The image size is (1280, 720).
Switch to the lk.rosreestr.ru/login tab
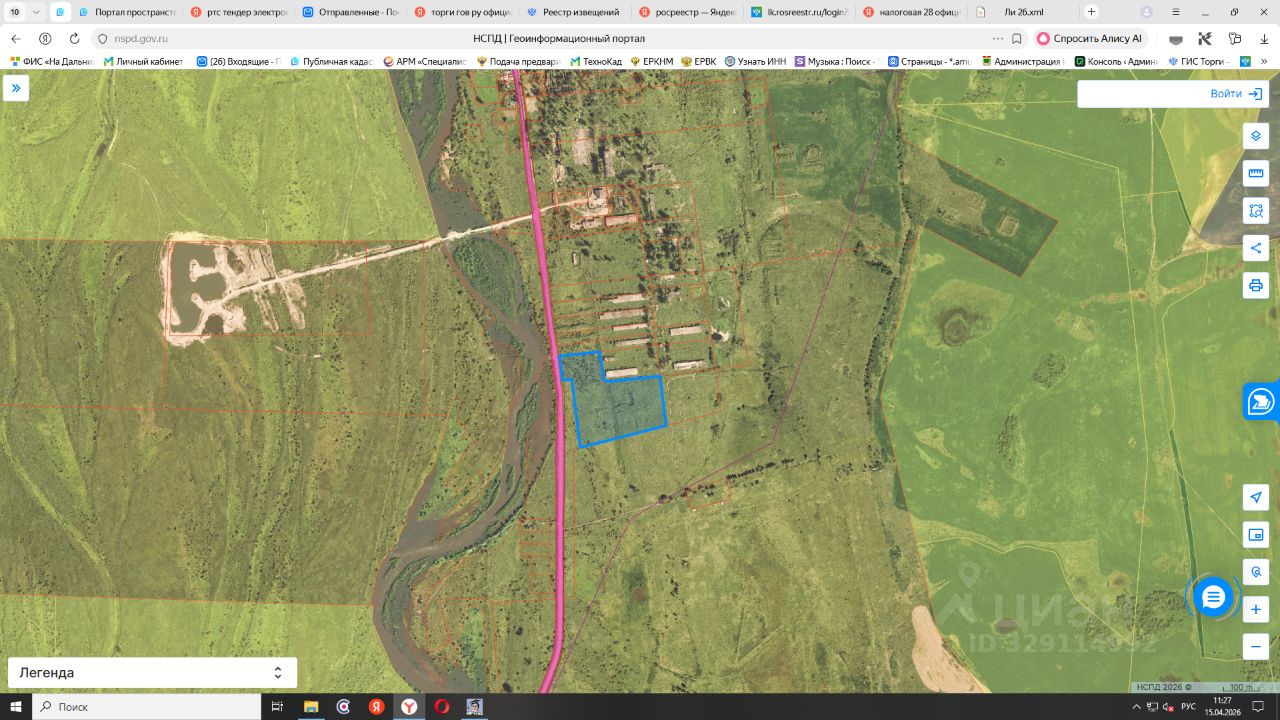click(798, 12)
